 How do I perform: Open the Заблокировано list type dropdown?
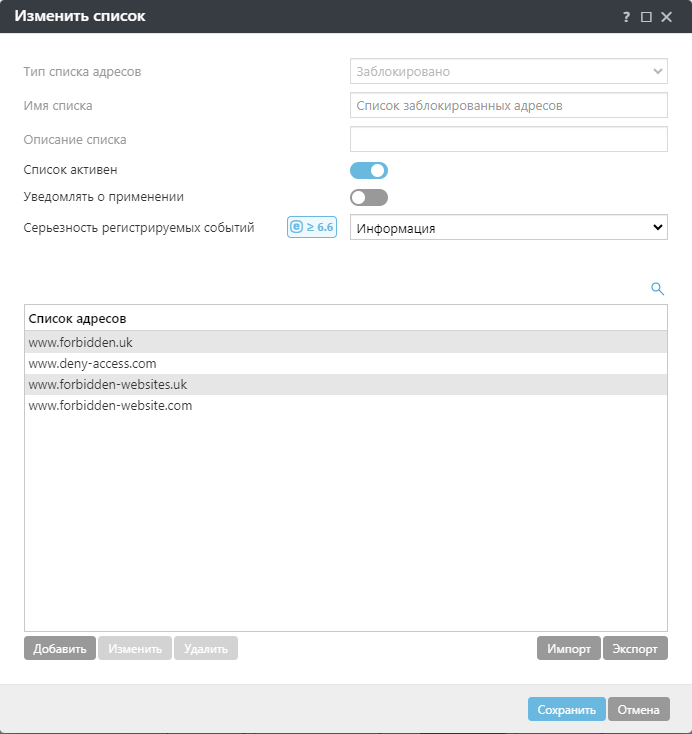pyautogui.click(x=508, y=72)
